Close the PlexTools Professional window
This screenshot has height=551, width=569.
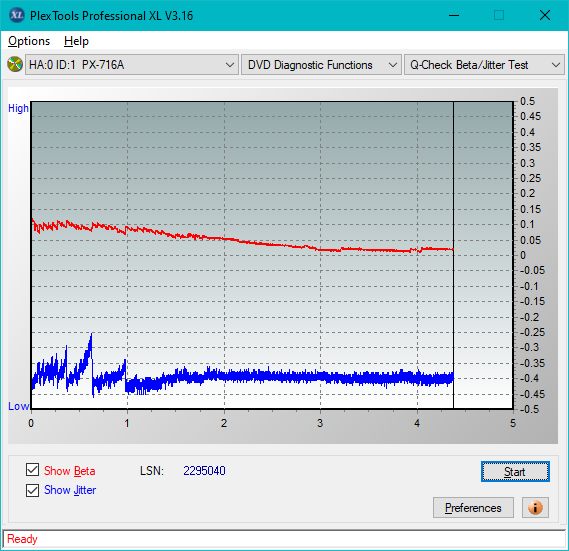pos(545,15)
